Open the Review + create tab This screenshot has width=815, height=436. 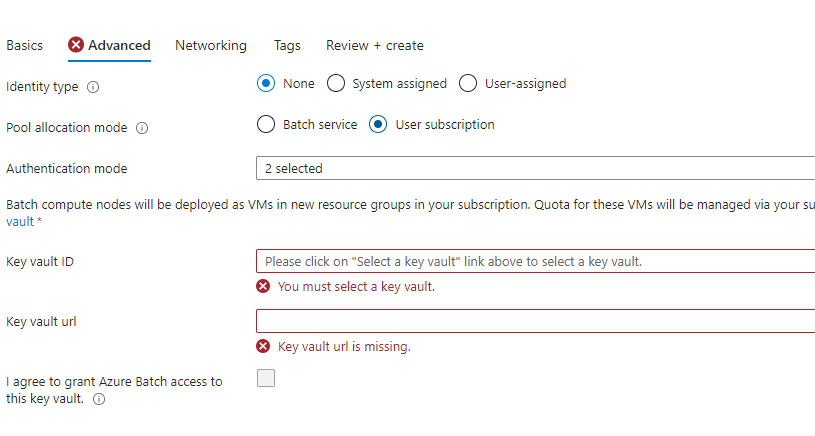click(375, 46)
